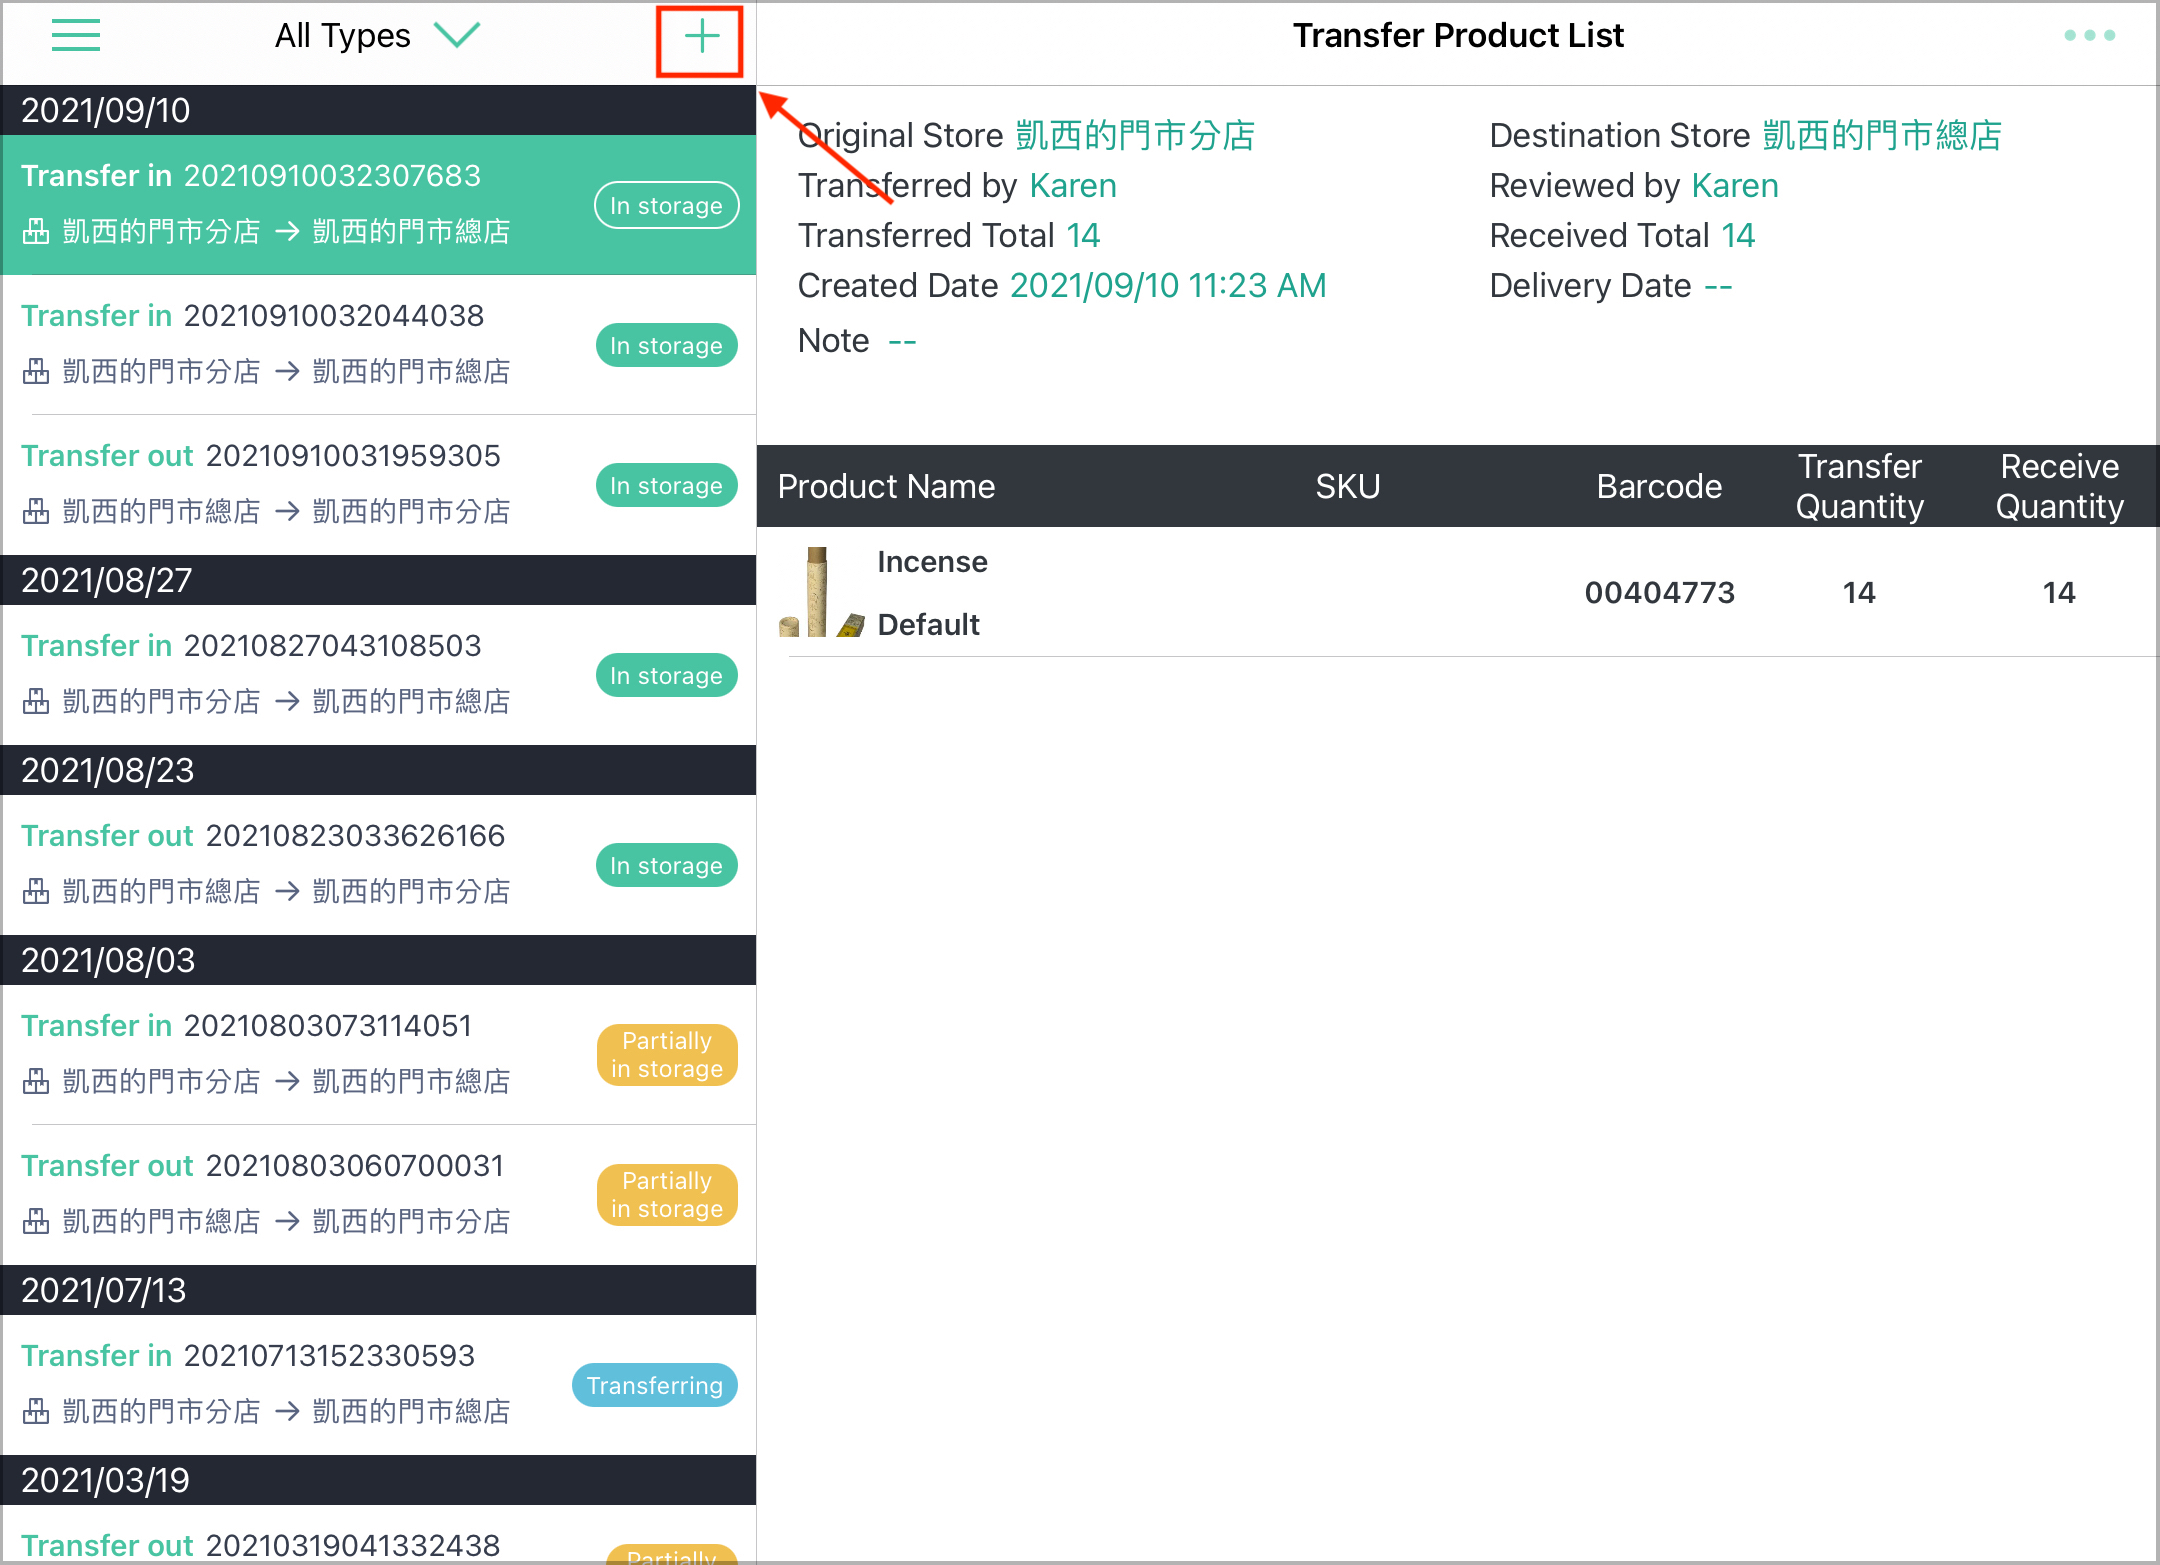Click the Delivery Date value
Screen dimensions: 2160x1565
(x=1718, y=286)
